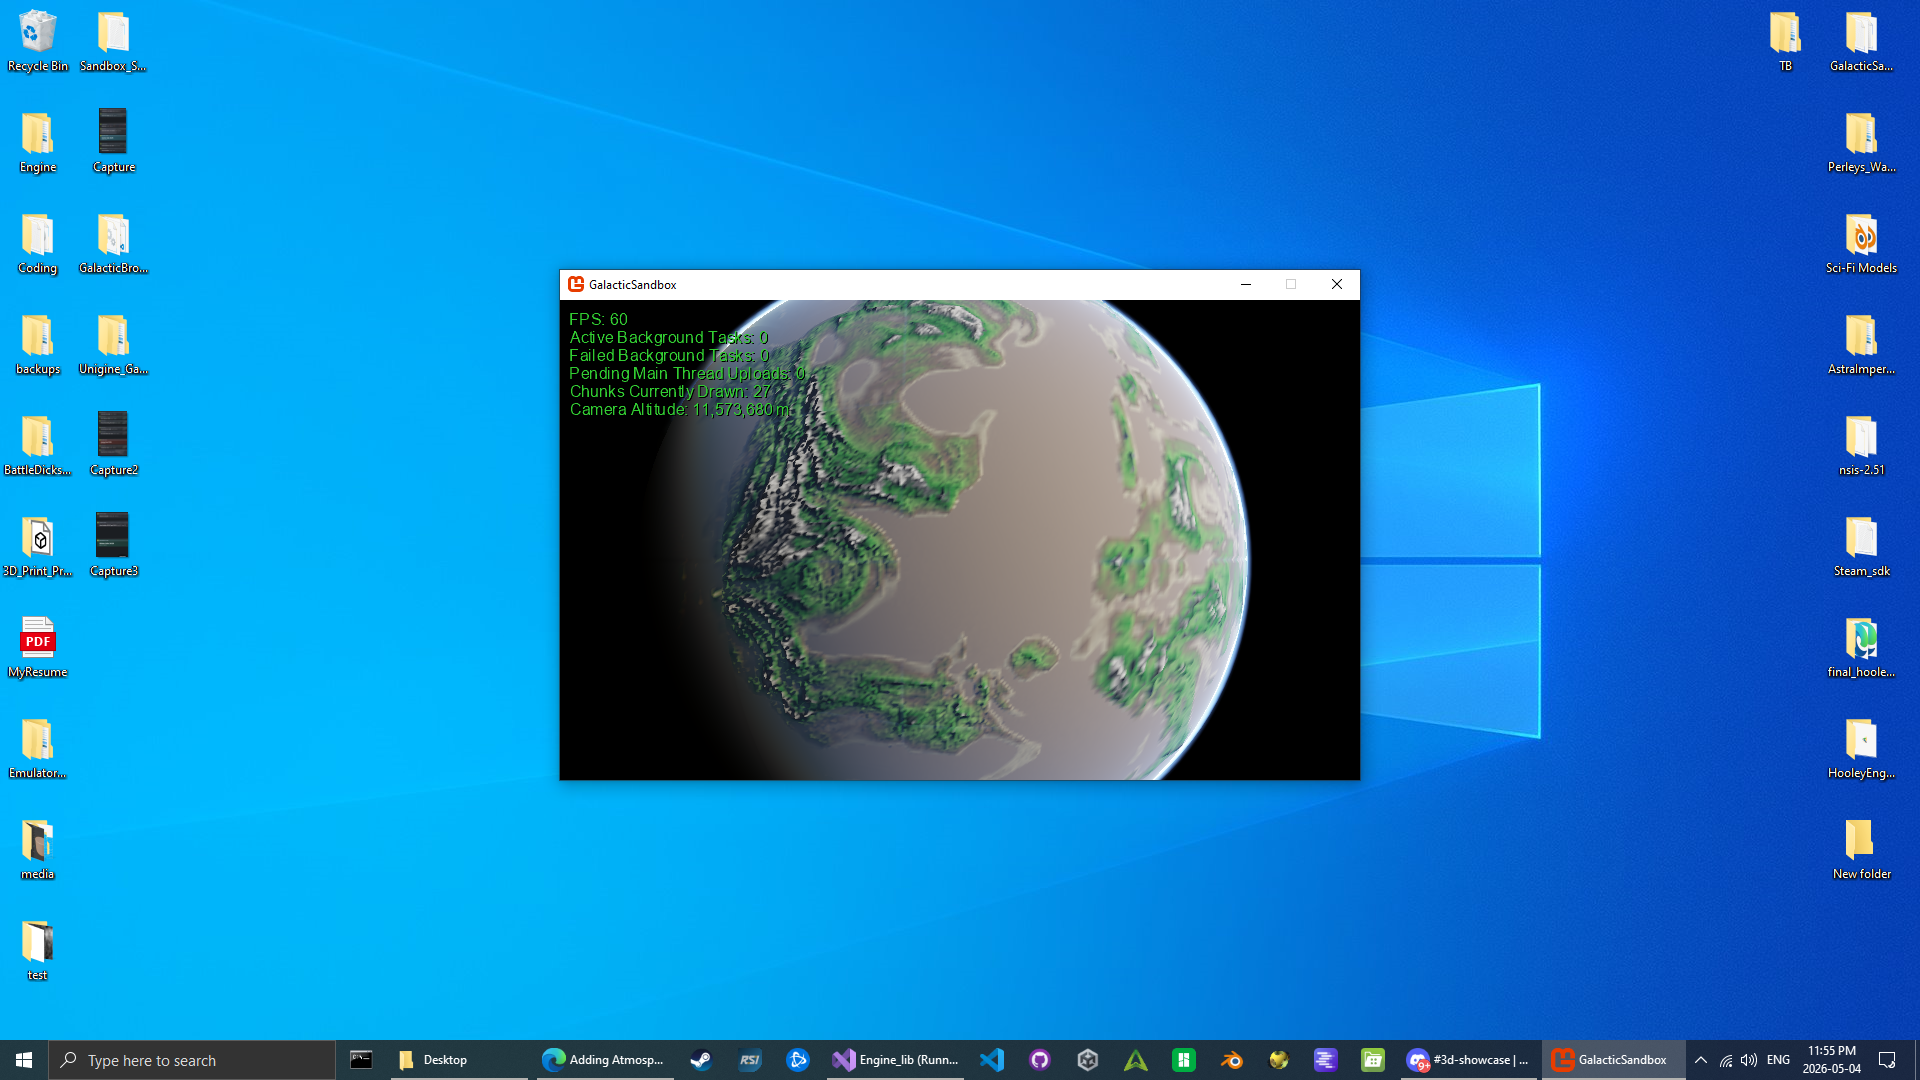Open Steam from the taskbar
Screen dimensions: 1920x1080
(701, 1060)
